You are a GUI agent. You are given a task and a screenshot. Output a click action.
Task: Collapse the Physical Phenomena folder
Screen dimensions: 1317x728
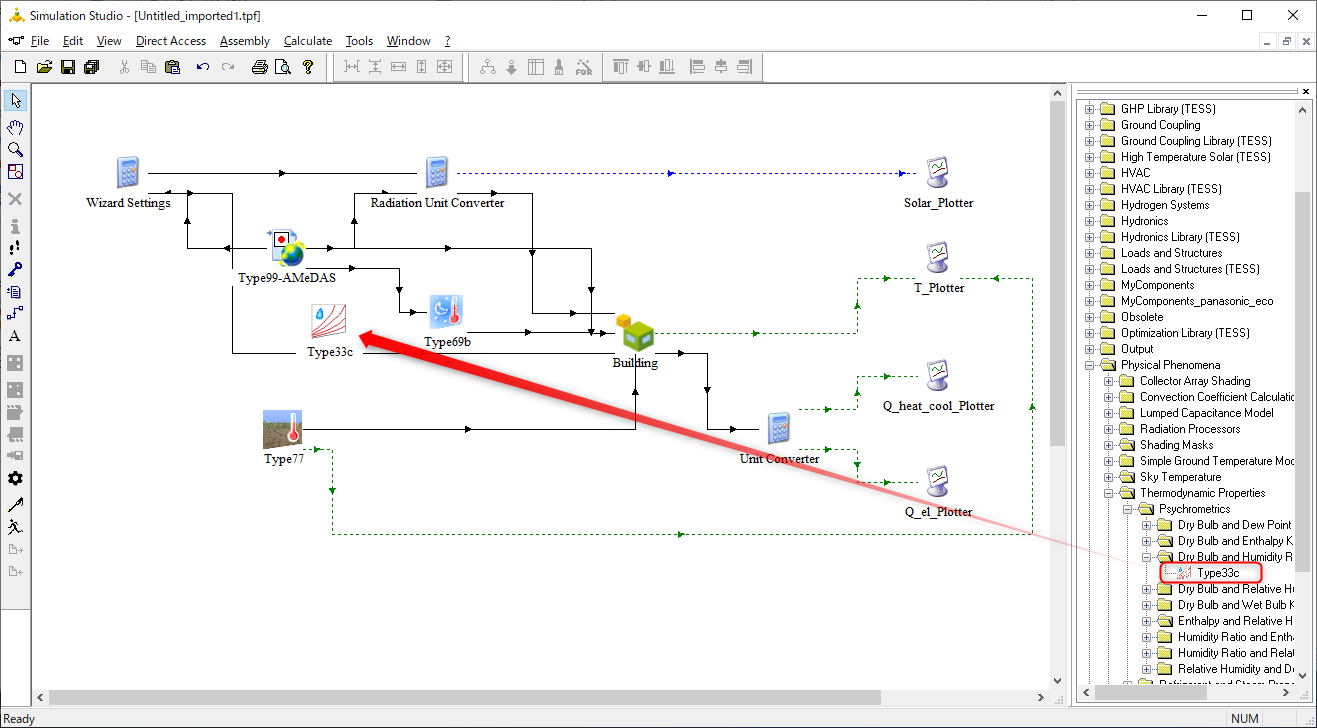1090,365
